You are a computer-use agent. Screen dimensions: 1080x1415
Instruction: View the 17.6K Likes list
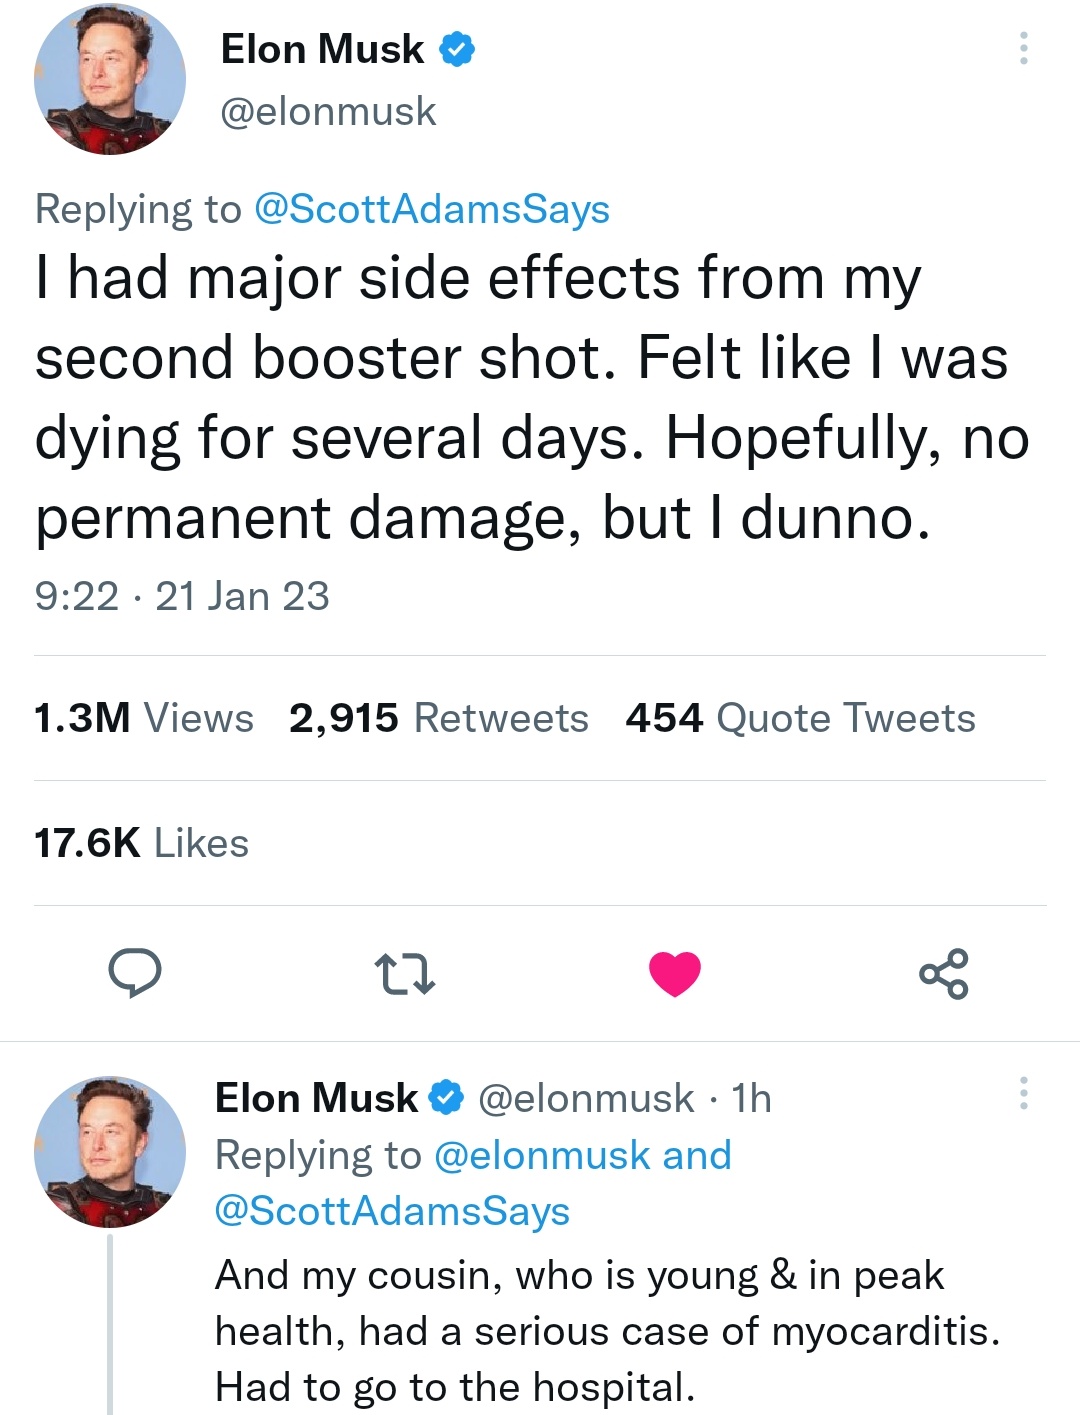coord(141,843)
